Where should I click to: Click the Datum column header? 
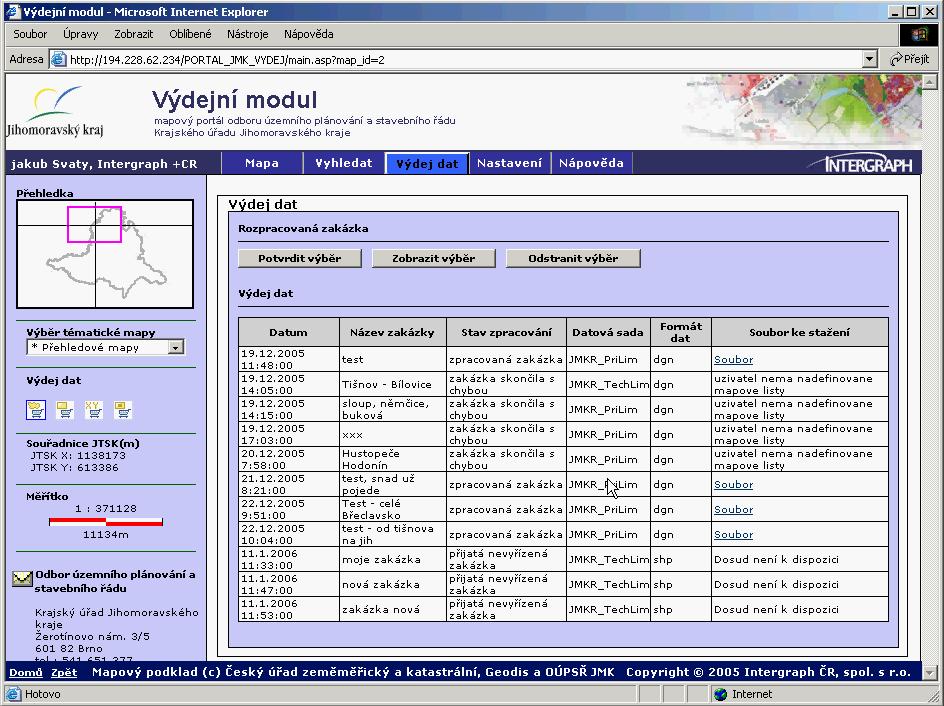click(x=289, y=332)
